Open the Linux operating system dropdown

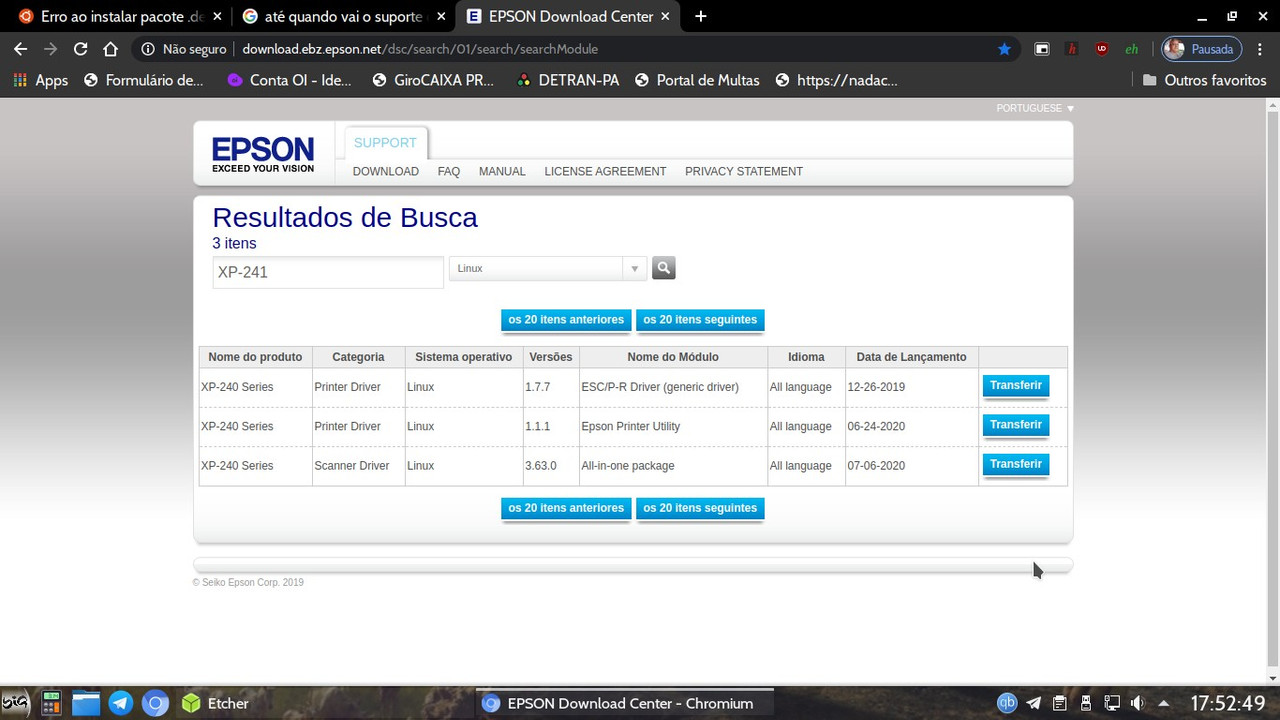(547, 268)
